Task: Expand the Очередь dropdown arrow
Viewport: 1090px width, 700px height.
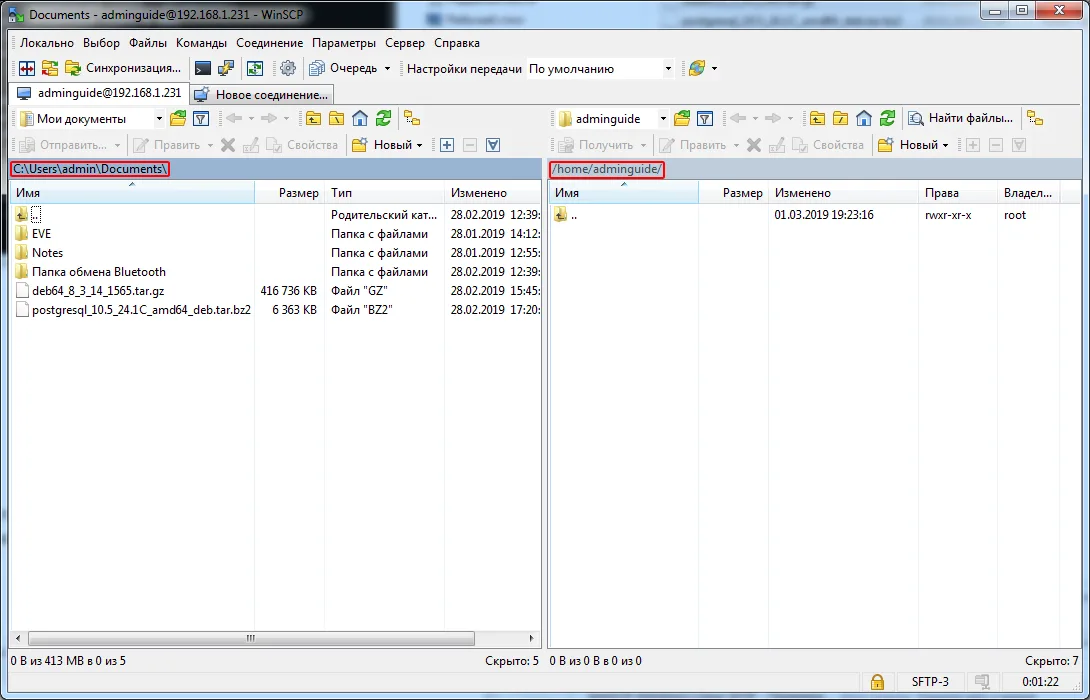Action: pyautogui.click(x=387, y=68)
